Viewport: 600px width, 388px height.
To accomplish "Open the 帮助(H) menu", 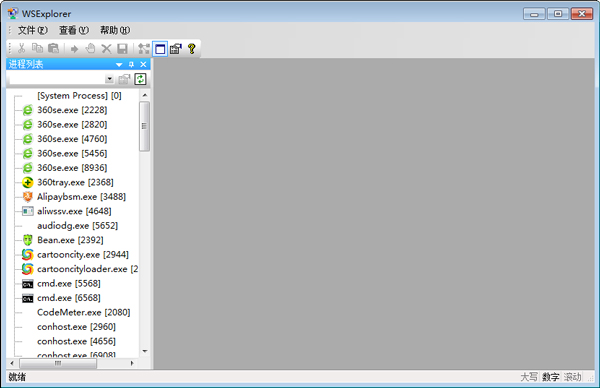I will [115, 30].
